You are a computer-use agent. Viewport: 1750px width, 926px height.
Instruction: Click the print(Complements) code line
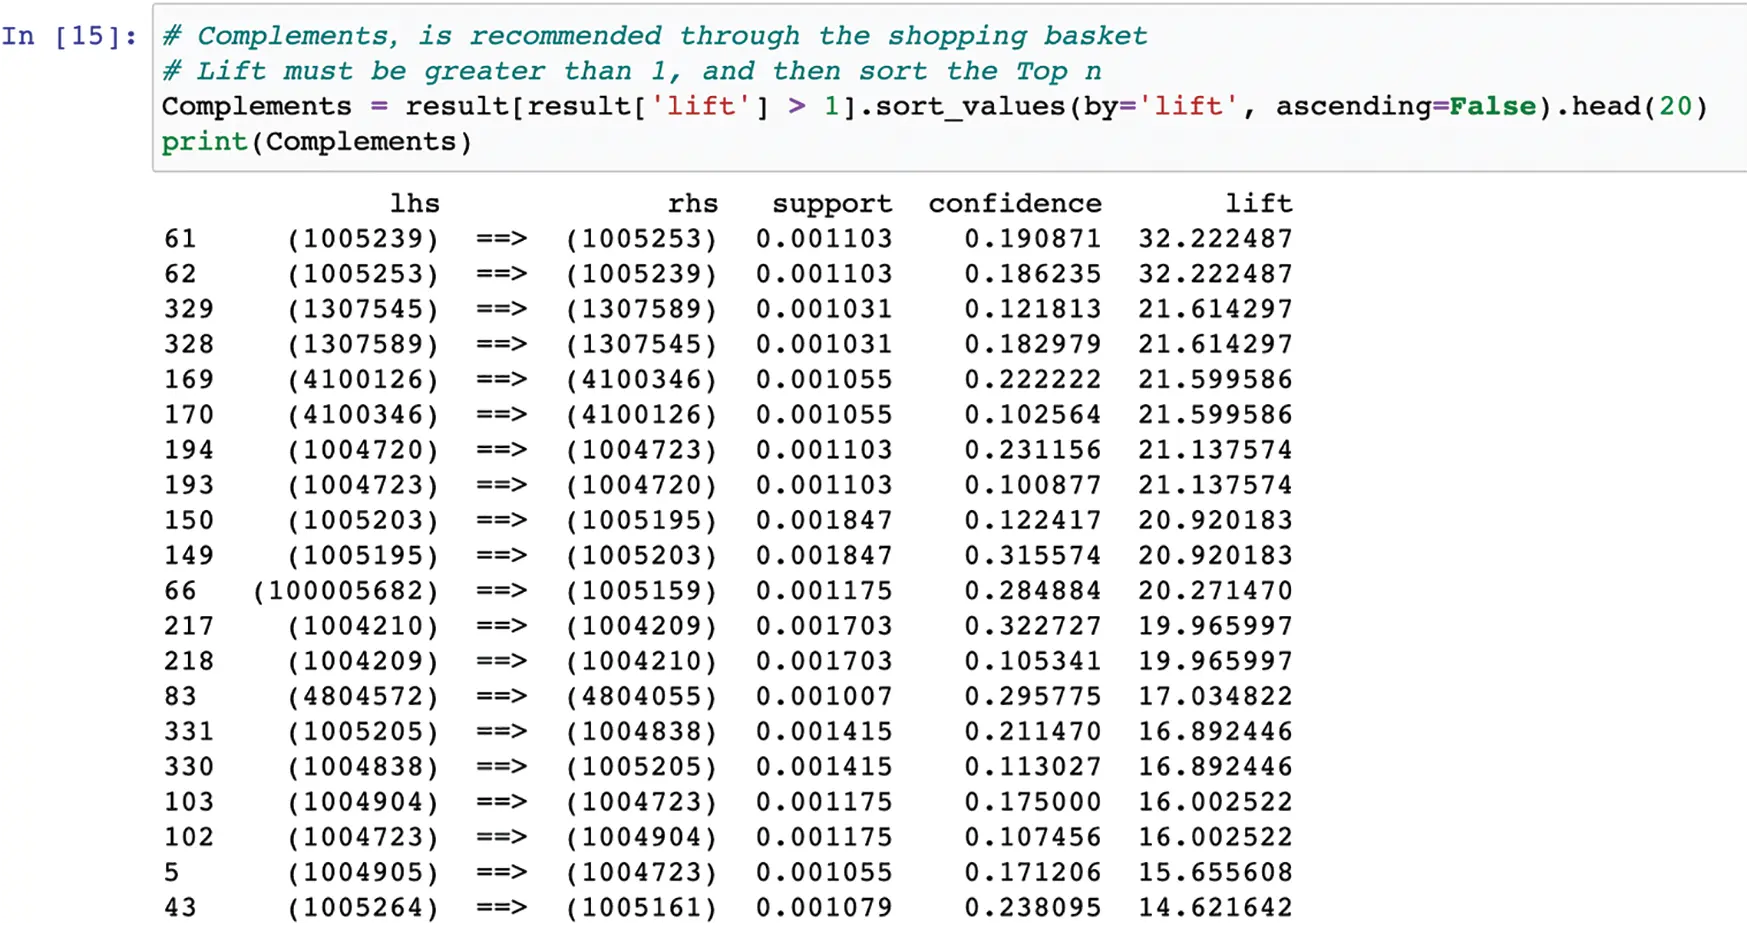point(316,141)
